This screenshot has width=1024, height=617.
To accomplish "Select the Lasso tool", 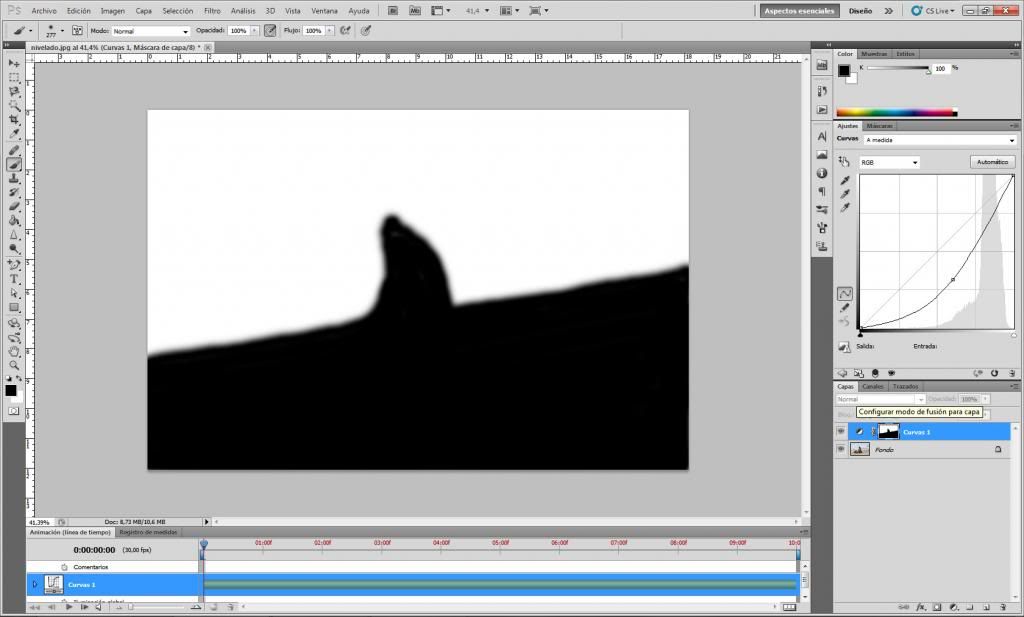I will pos(14,92).
